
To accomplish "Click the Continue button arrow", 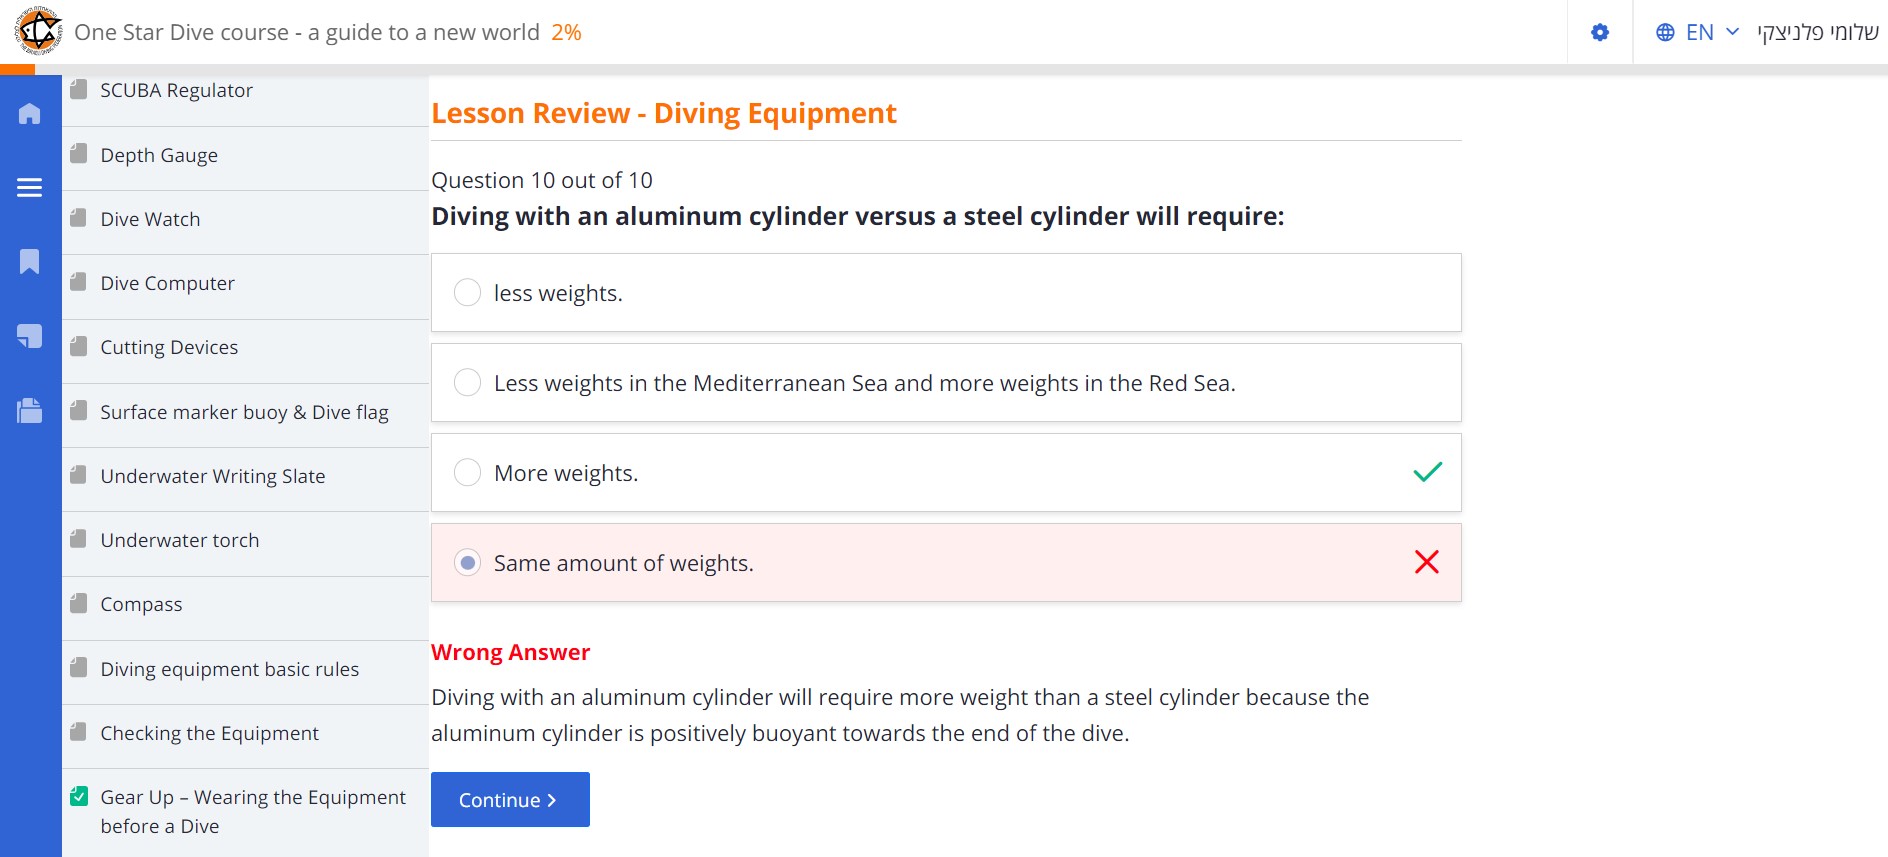I will 551,800.
